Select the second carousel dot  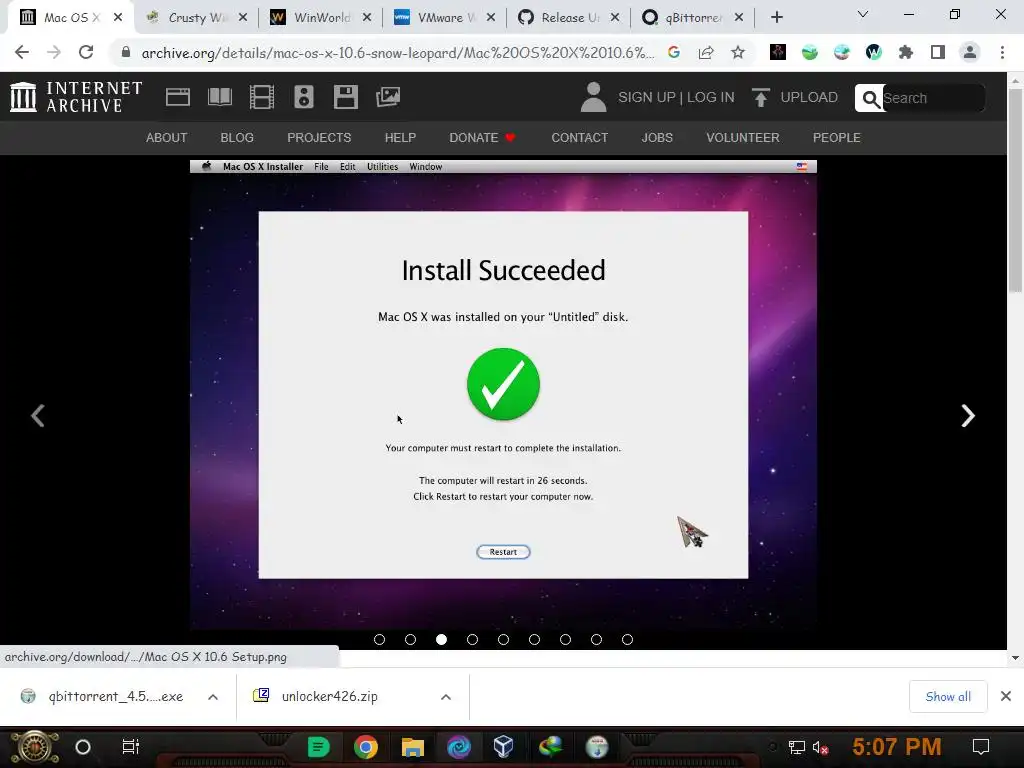[410, 639]
